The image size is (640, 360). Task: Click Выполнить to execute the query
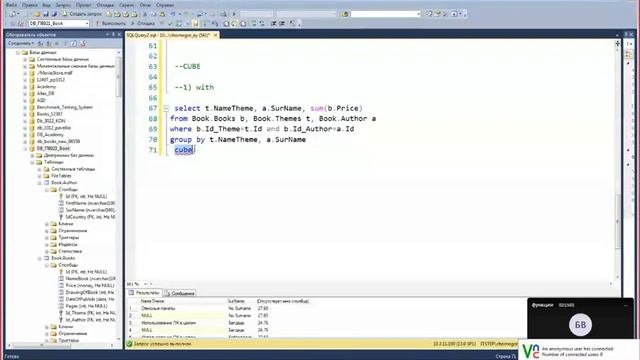(x=110, y=24)
